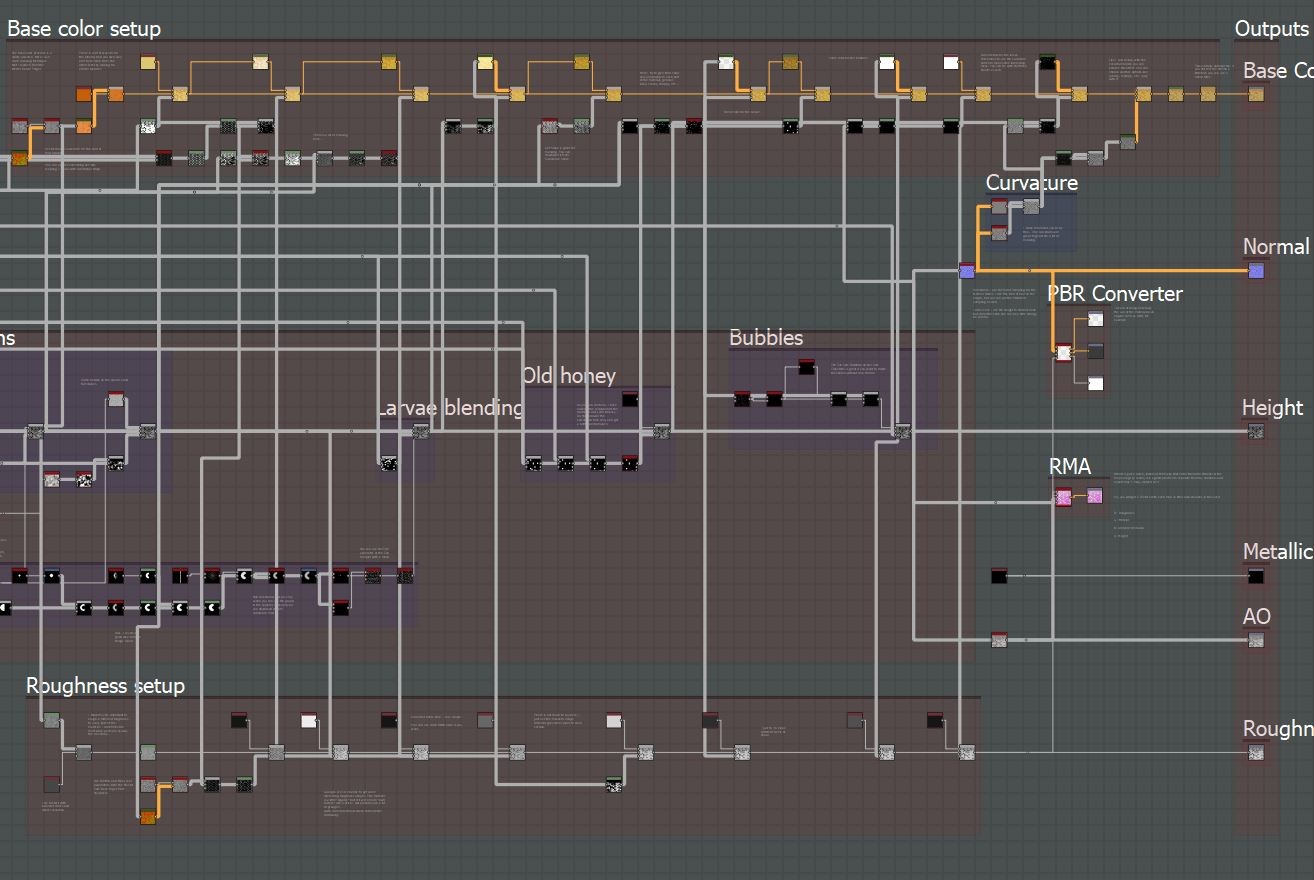Image resolution: width=1314 pixels, height=880 pixels.
Task: Click the RMA frame title
Action: 1070,467
